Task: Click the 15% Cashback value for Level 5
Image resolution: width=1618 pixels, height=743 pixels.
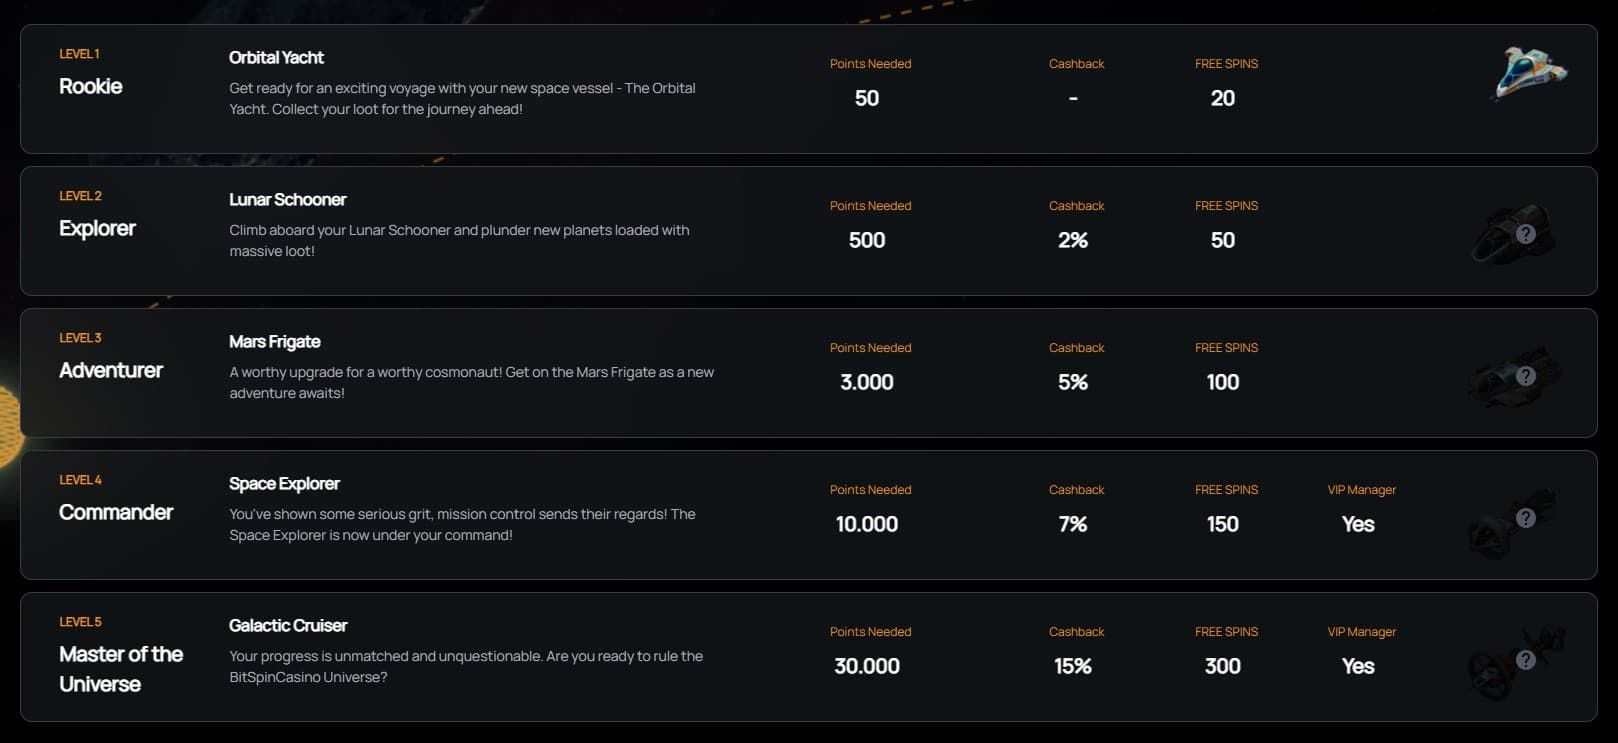Action: (x=1073, y=666)
